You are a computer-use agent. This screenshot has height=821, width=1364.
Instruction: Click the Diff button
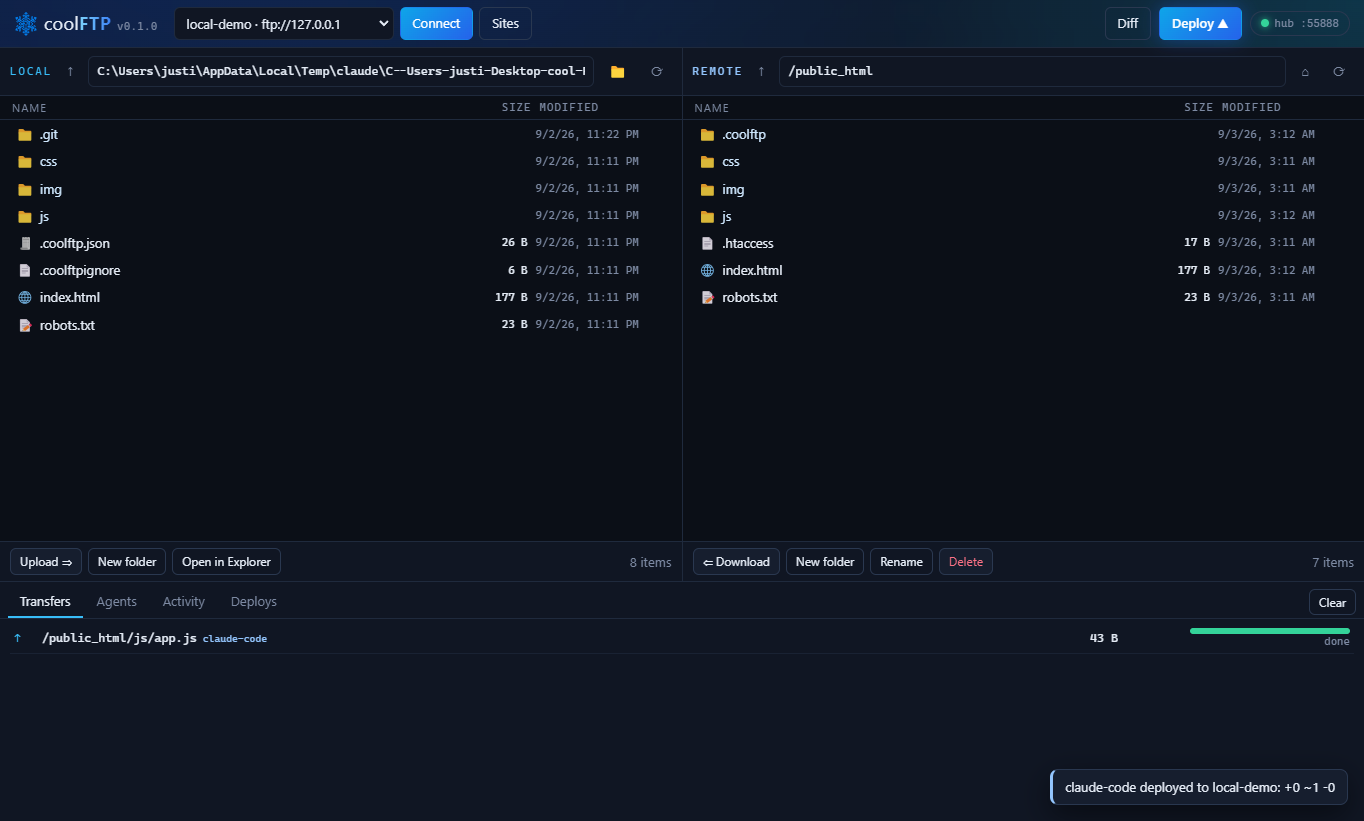(x=1127, y=23)
